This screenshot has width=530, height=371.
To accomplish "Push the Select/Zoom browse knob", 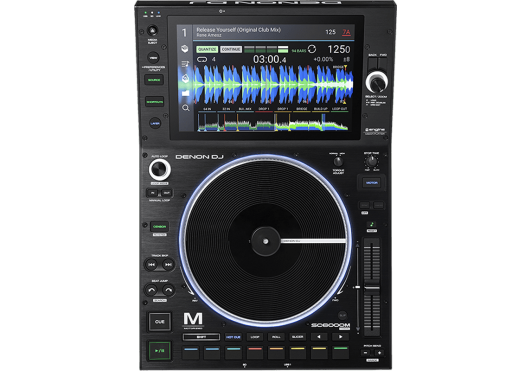I will [x=377, y=82].
